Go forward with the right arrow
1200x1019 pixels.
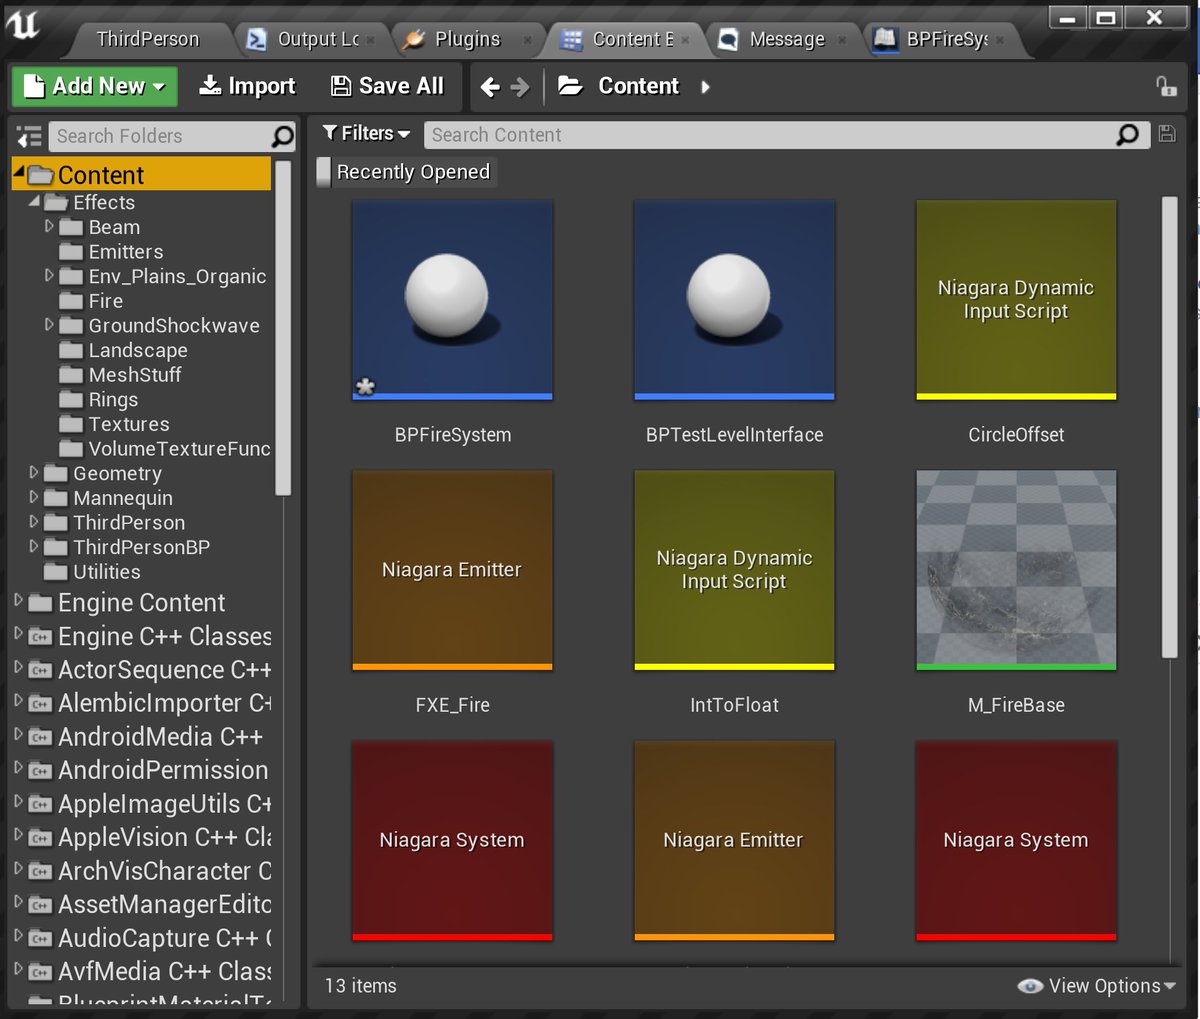(x=520, y=87)
